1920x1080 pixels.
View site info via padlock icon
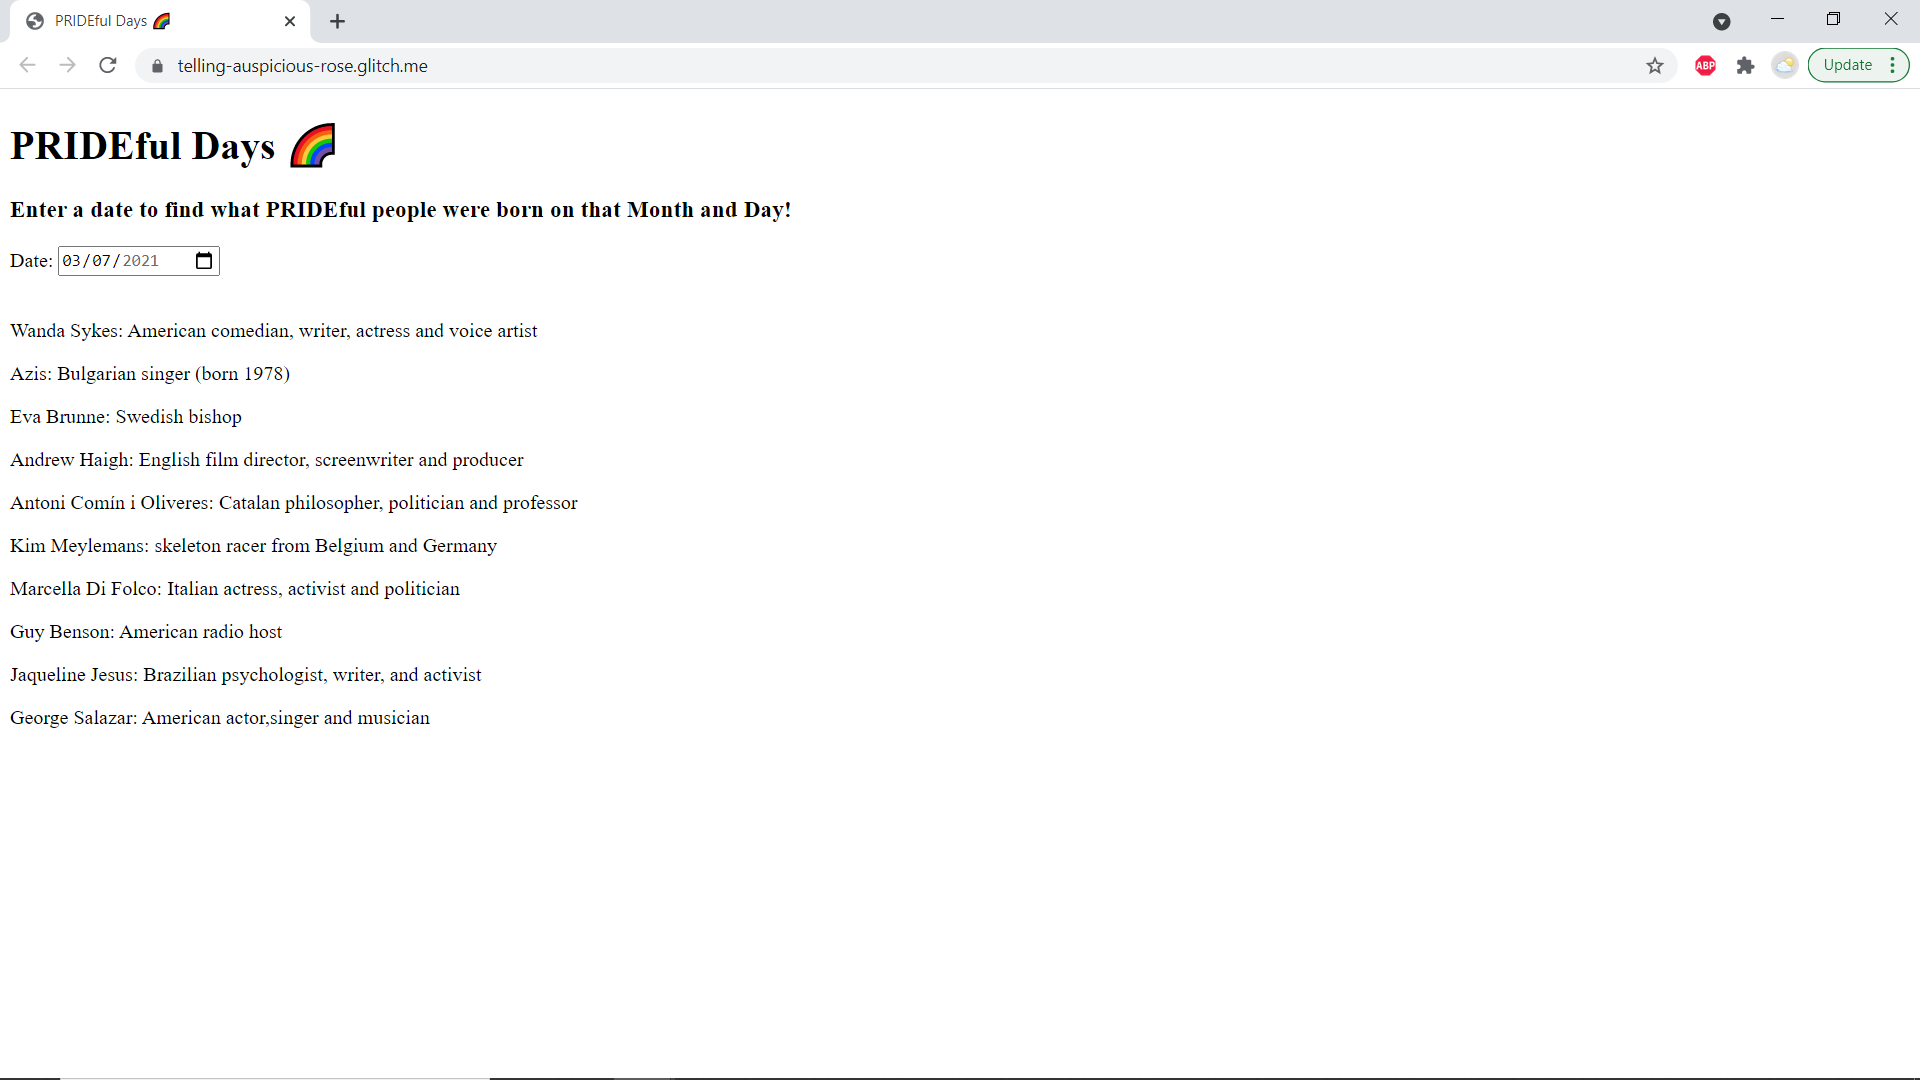[x=157, y=66]
